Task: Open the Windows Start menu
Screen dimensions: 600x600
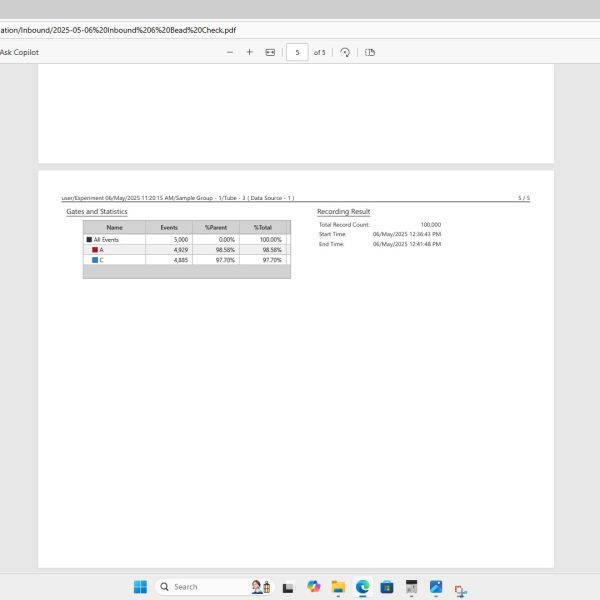Action: pos(140,587)
